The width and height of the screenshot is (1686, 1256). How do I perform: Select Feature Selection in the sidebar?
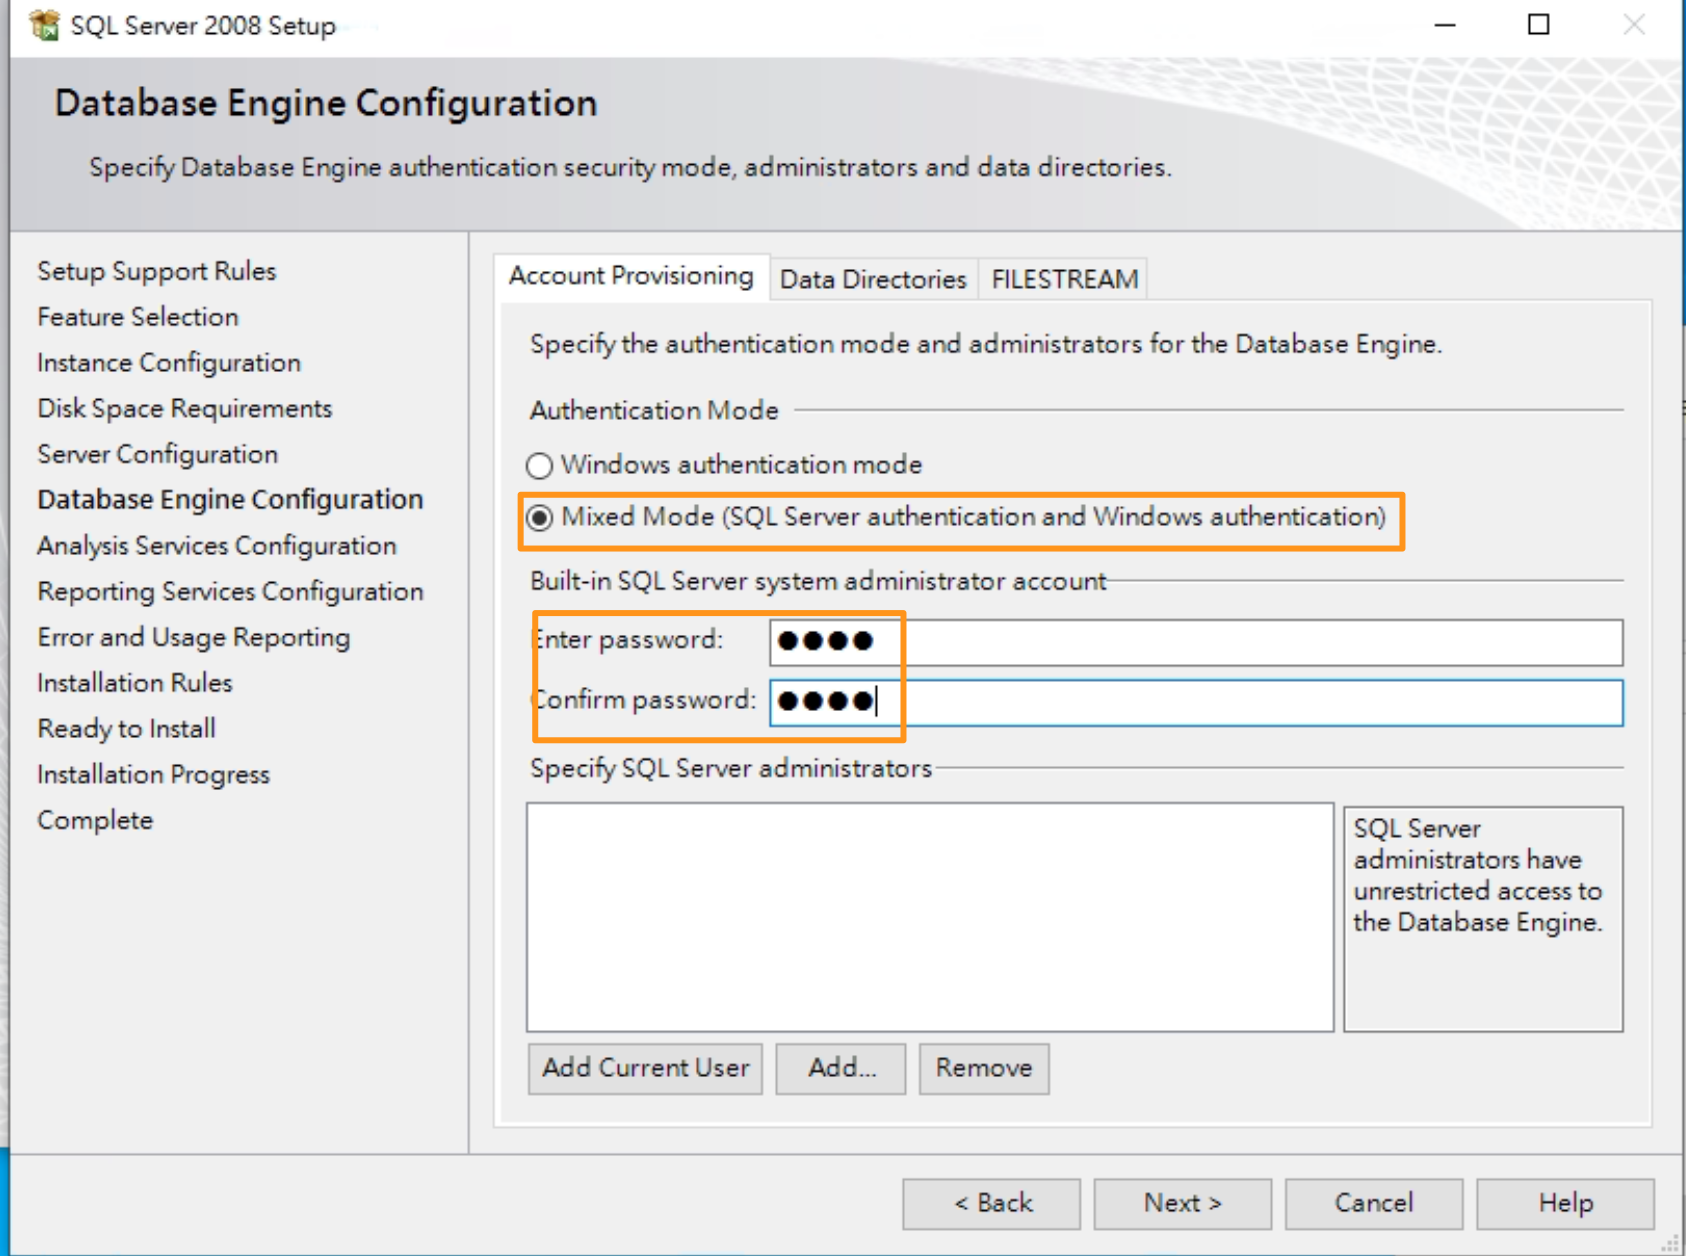[137, 316]
